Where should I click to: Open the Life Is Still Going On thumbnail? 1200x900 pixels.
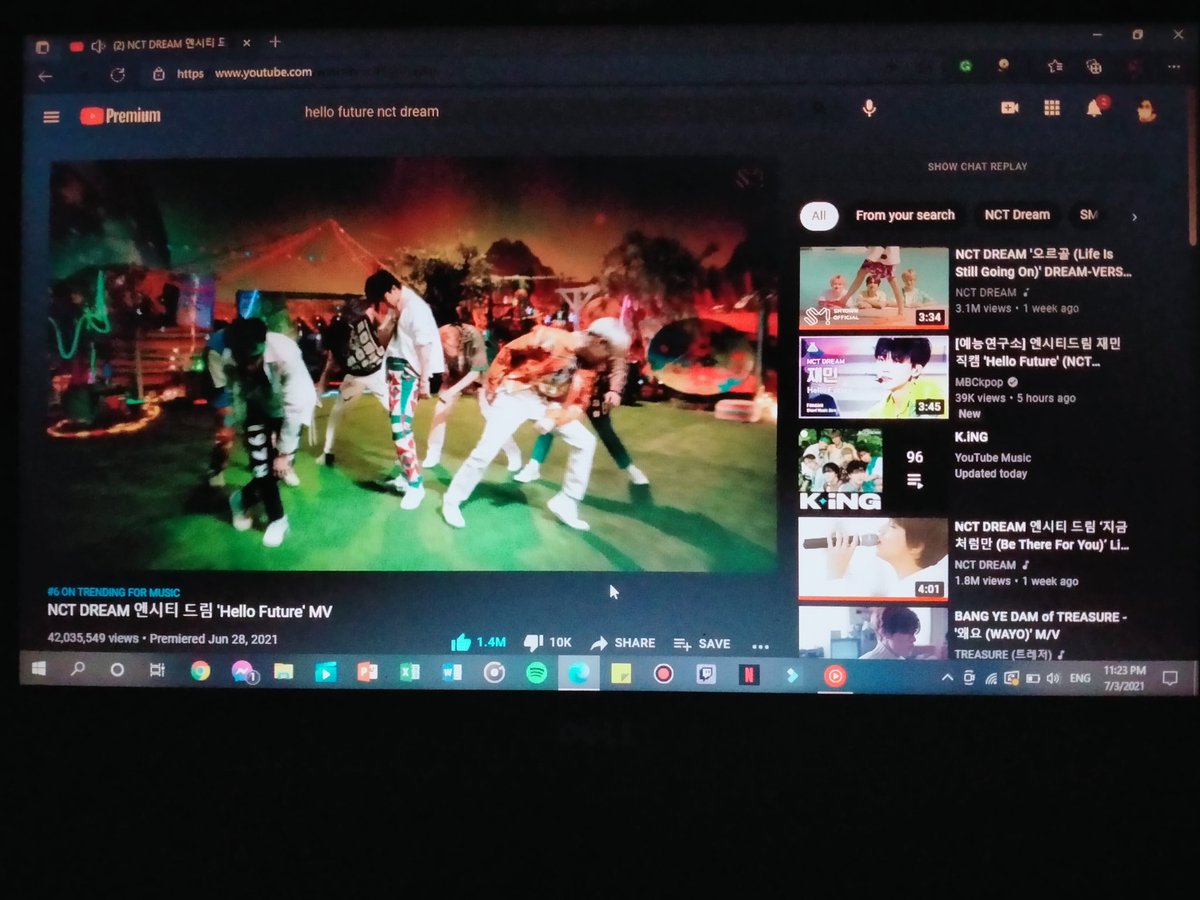pos(874,288)
